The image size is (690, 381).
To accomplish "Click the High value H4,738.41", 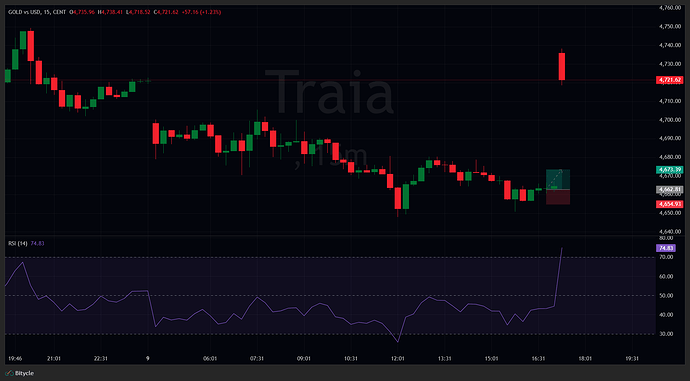I will click(110, 12).
